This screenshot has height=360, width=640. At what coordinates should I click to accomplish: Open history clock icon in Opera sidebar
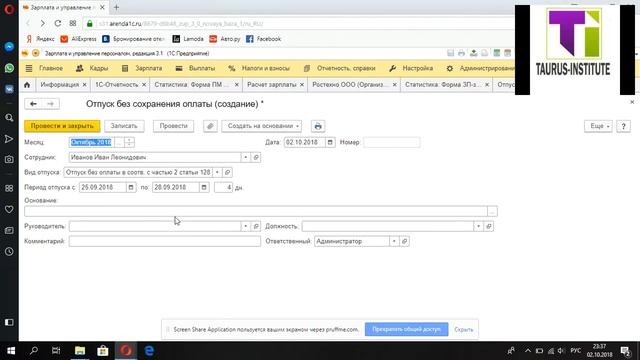tap(9, 252)
